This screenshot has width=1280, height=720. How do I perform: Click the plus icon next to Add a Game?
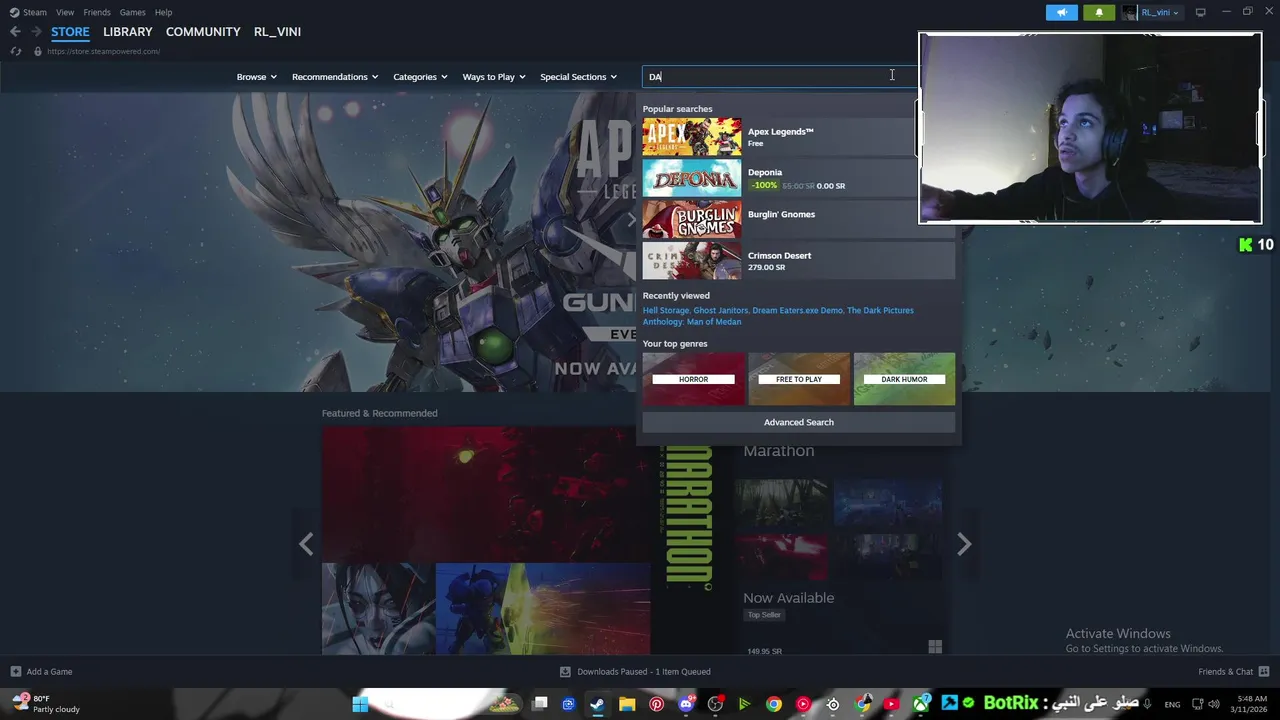[15, 672]
